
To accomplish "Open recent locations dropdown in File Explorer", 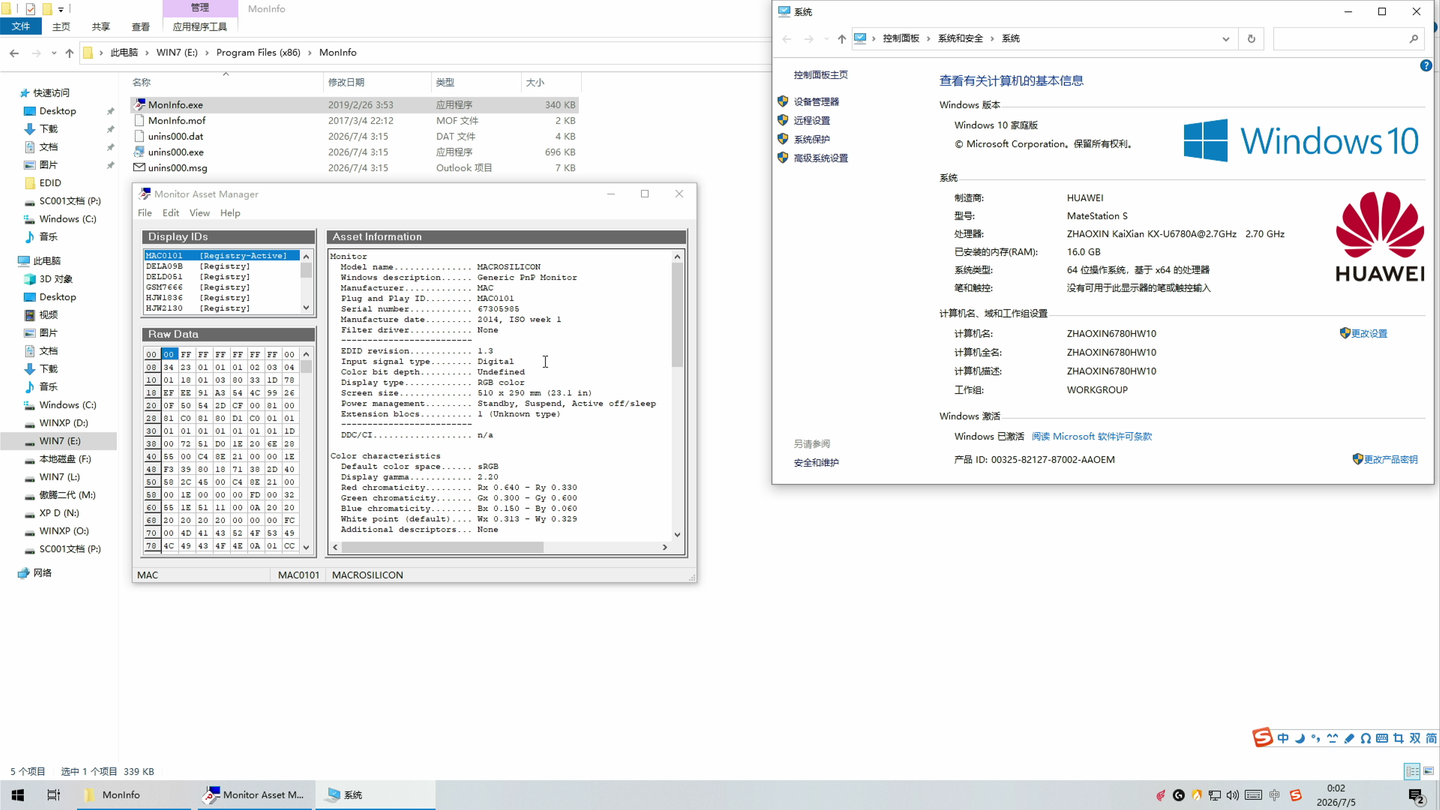I will [x=53, y=53].
